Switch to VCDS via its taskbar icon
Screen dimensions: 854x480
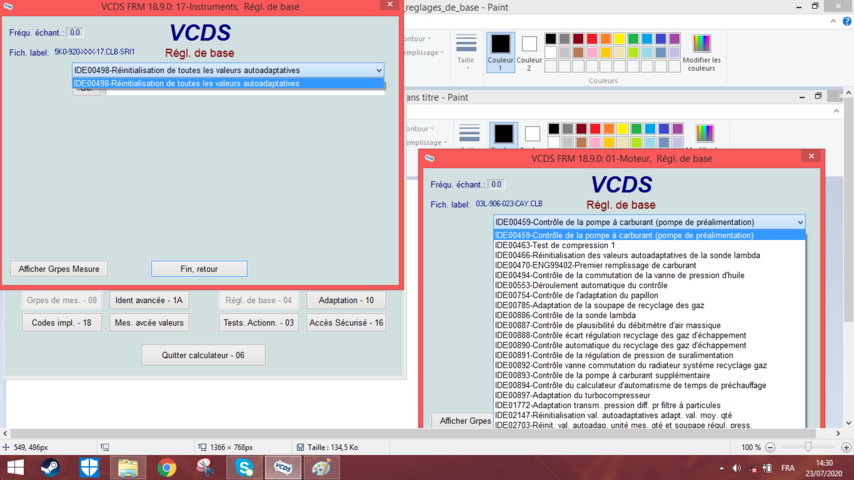[x=283, y=468]
